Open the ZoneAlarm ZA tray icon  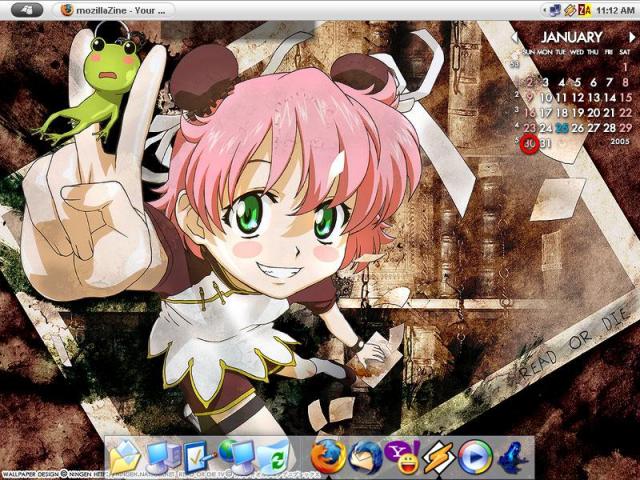pos(584,10)
